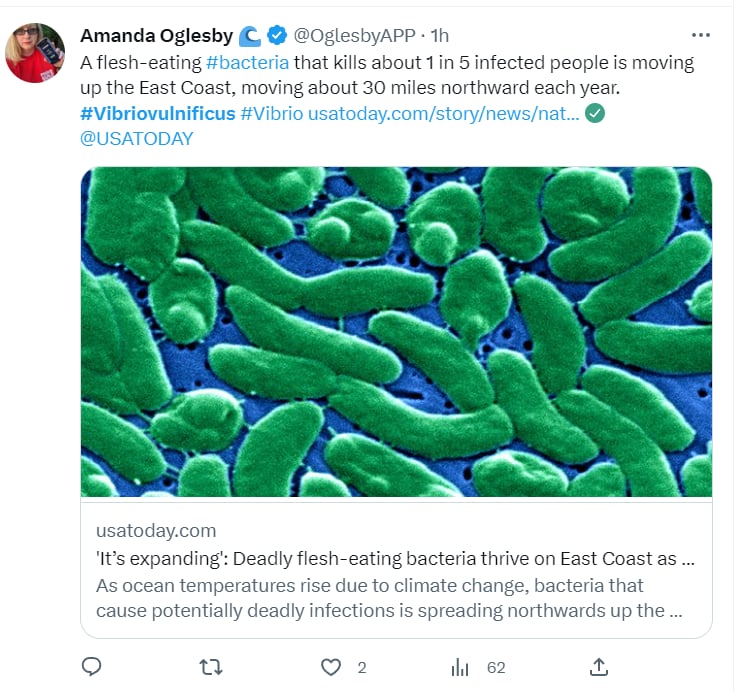Like the tweet with heart icon
Viewport: 737px width, 692px height.
point(331,667)
